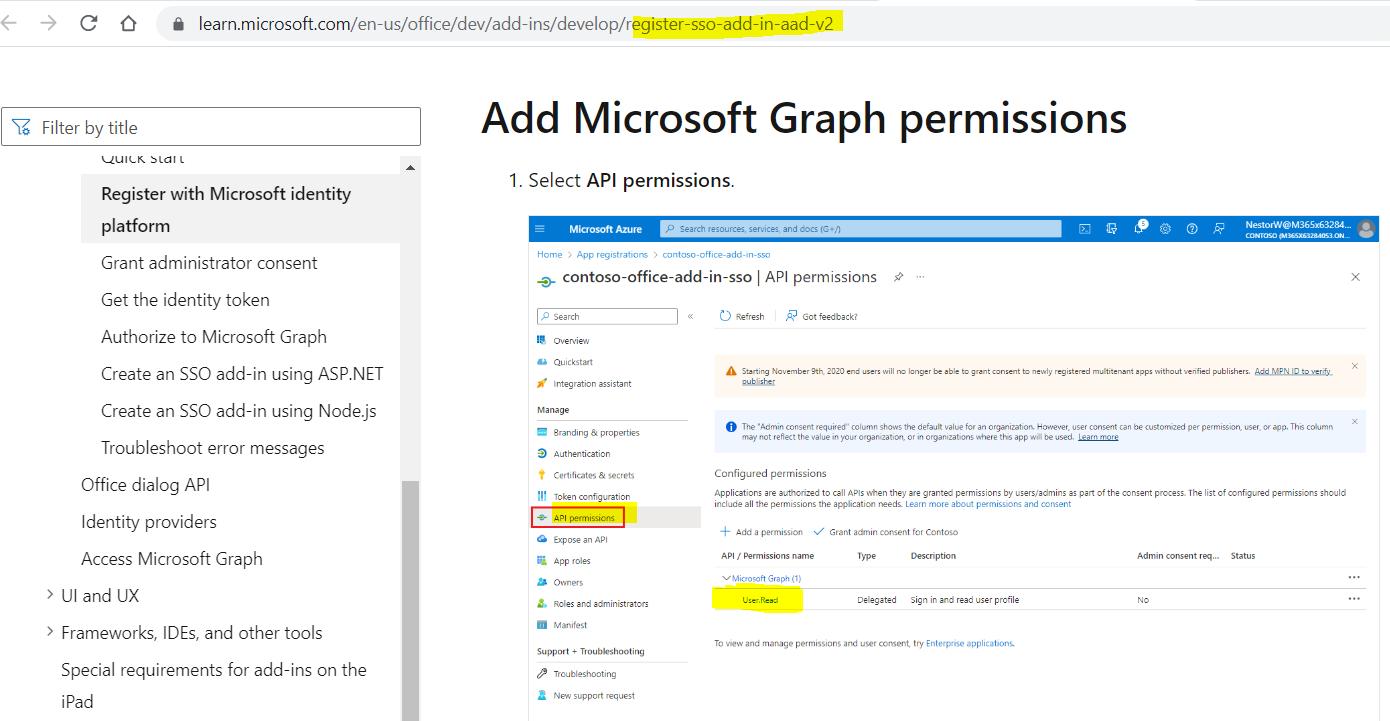1390x721 pixels.
Task: Click the sidebar scrollbar up arrow
Action: click(x=410, y=167)
